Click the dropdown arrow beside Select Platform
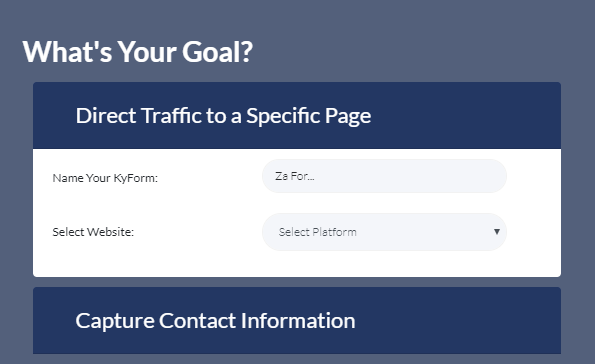 pos(496,232)
